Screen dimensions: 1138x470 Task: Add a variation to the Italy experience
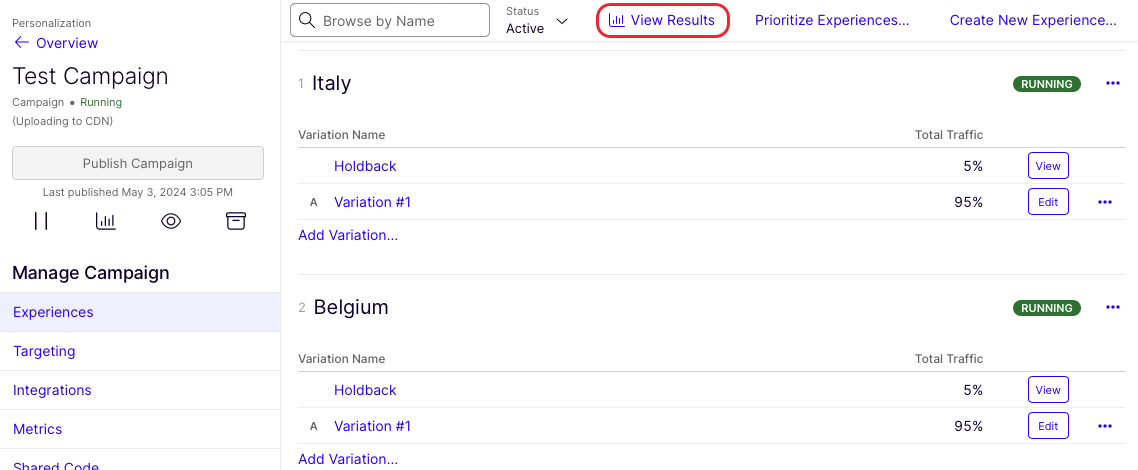tap(348, 235)
